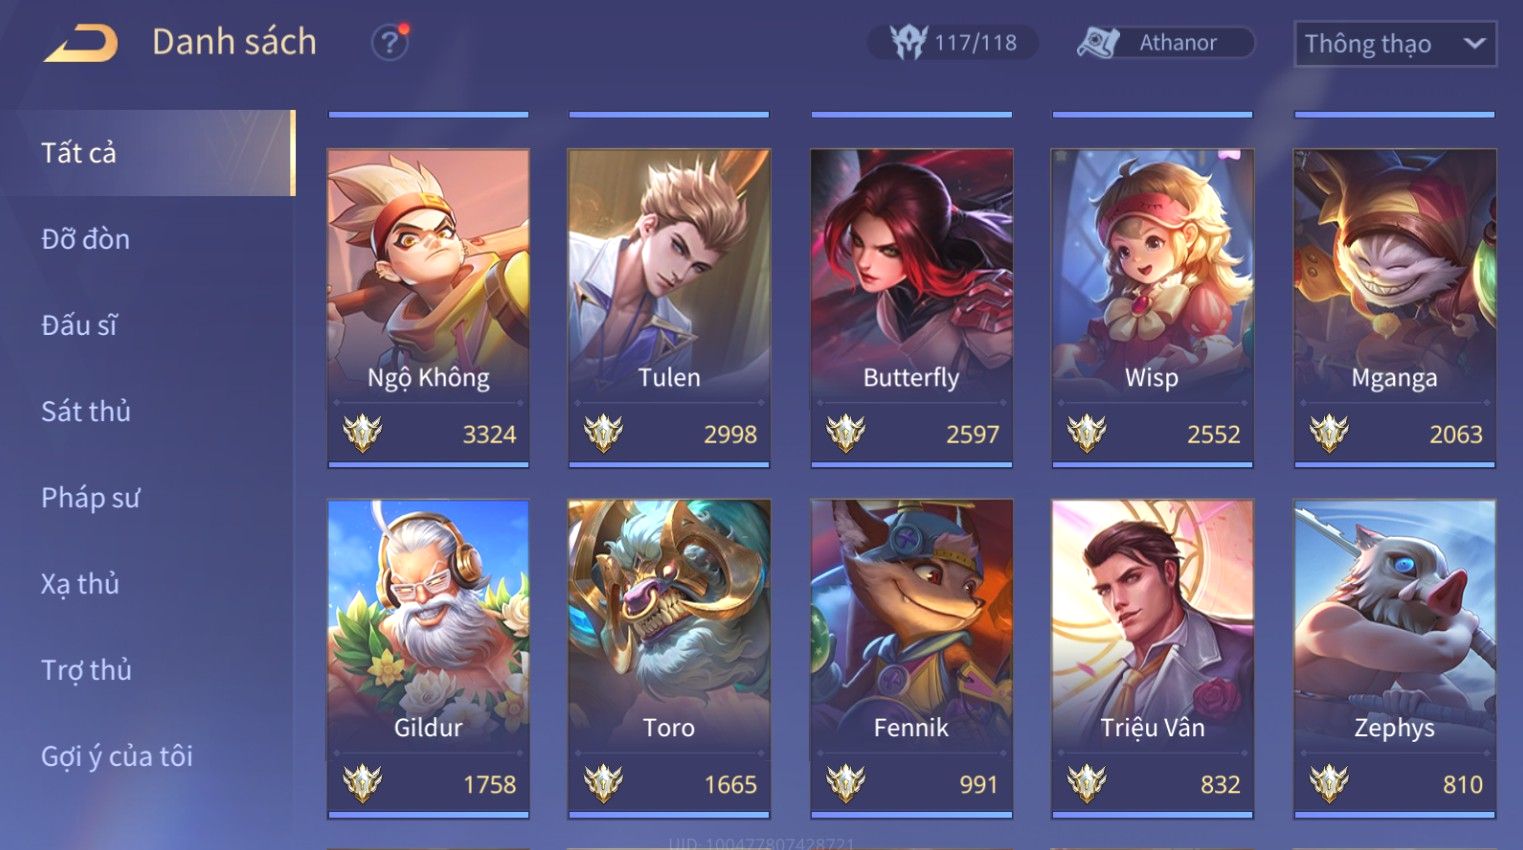Click Ngộ Không's mastery badge icon
This screenshot has height=850, width=1523.
362,433
